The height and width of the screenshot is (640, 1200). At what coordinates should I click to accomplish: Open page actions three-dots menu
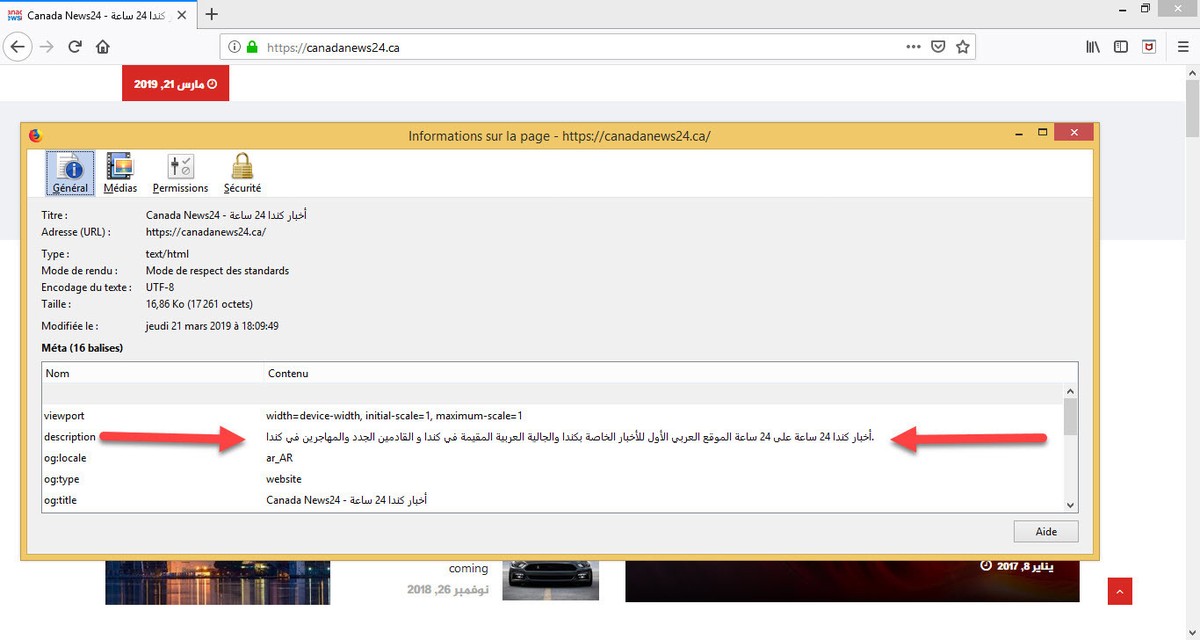tap(913, 47)
